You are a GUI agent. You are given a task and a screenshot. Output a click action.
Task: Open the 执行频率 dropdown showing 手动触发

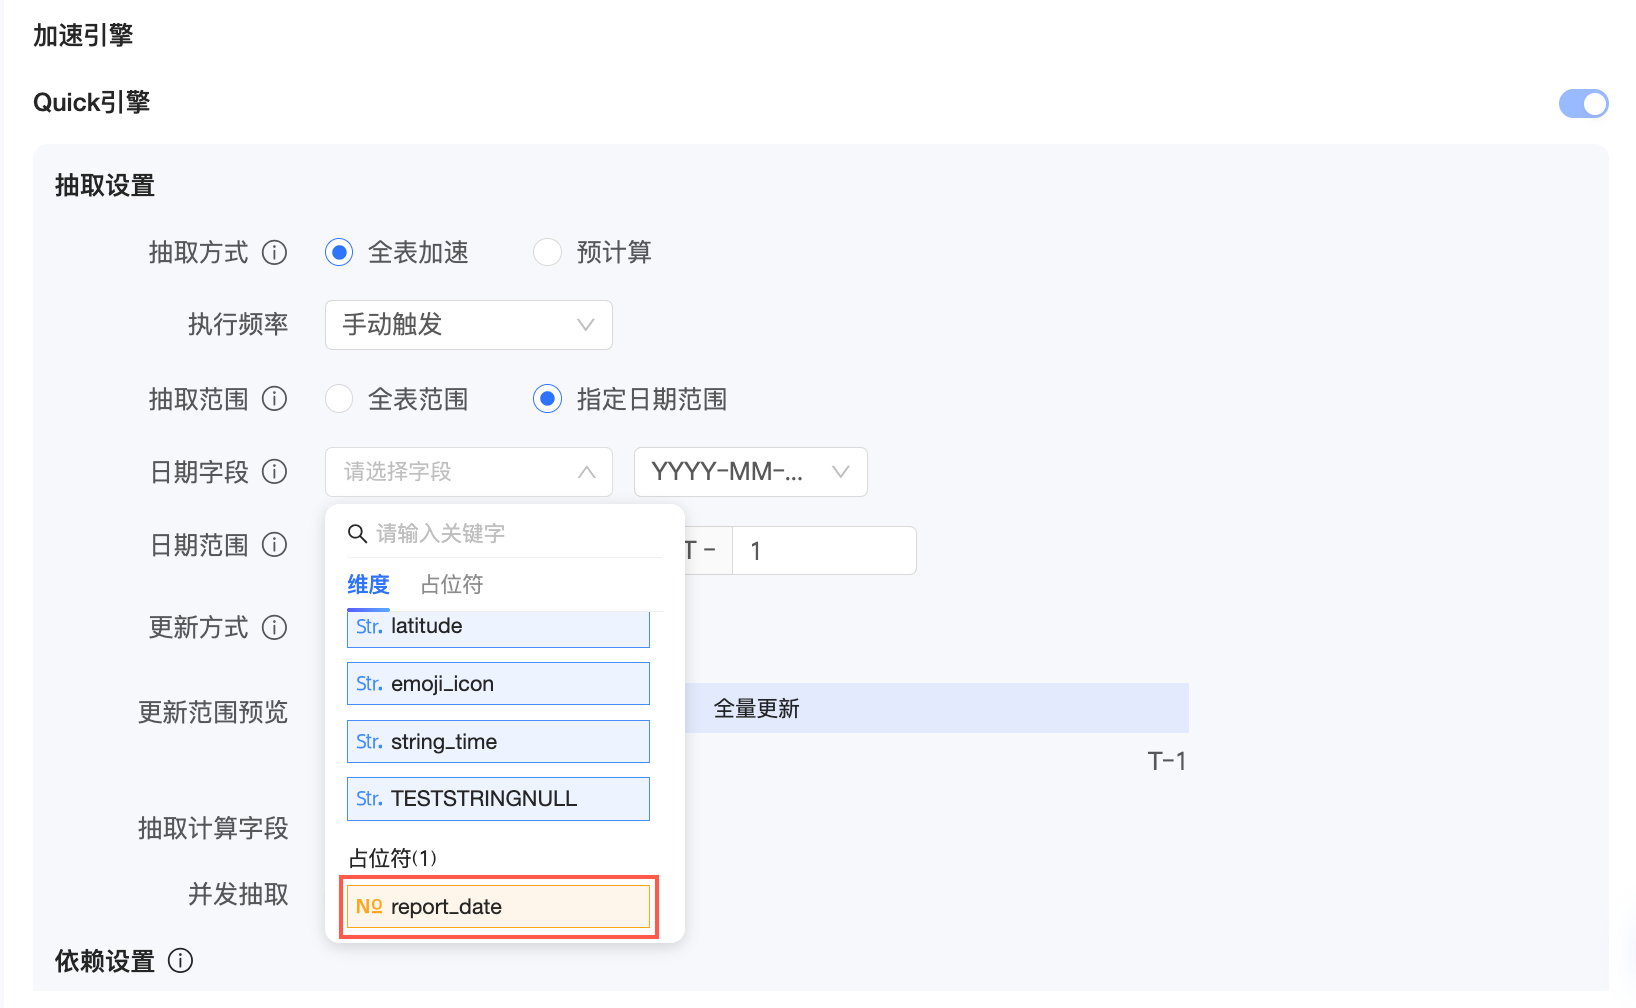click(x=468, y=325)
